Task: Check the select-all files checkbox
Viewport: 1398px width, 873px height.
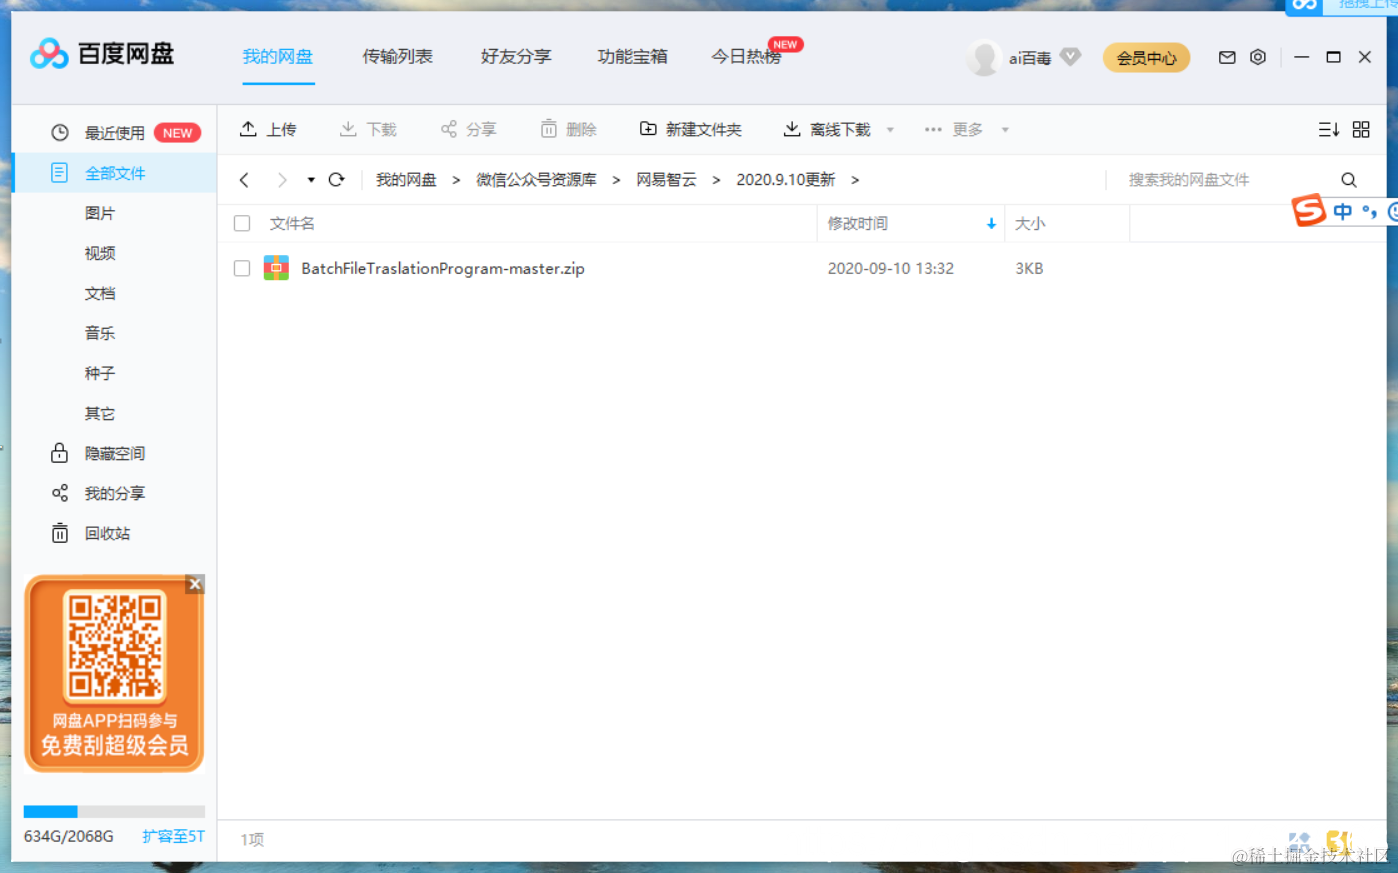Action: (x=241, y=223)
